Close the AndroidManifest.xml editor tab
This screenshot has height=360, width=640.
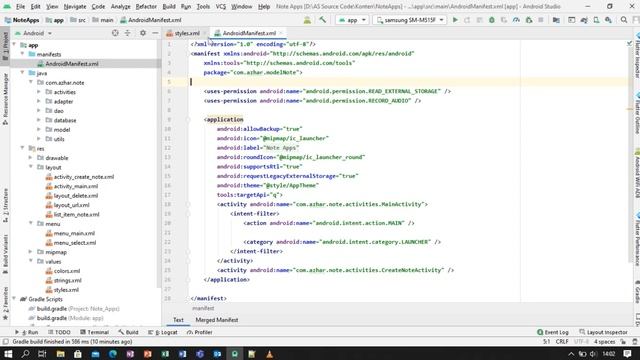(281, 33)
